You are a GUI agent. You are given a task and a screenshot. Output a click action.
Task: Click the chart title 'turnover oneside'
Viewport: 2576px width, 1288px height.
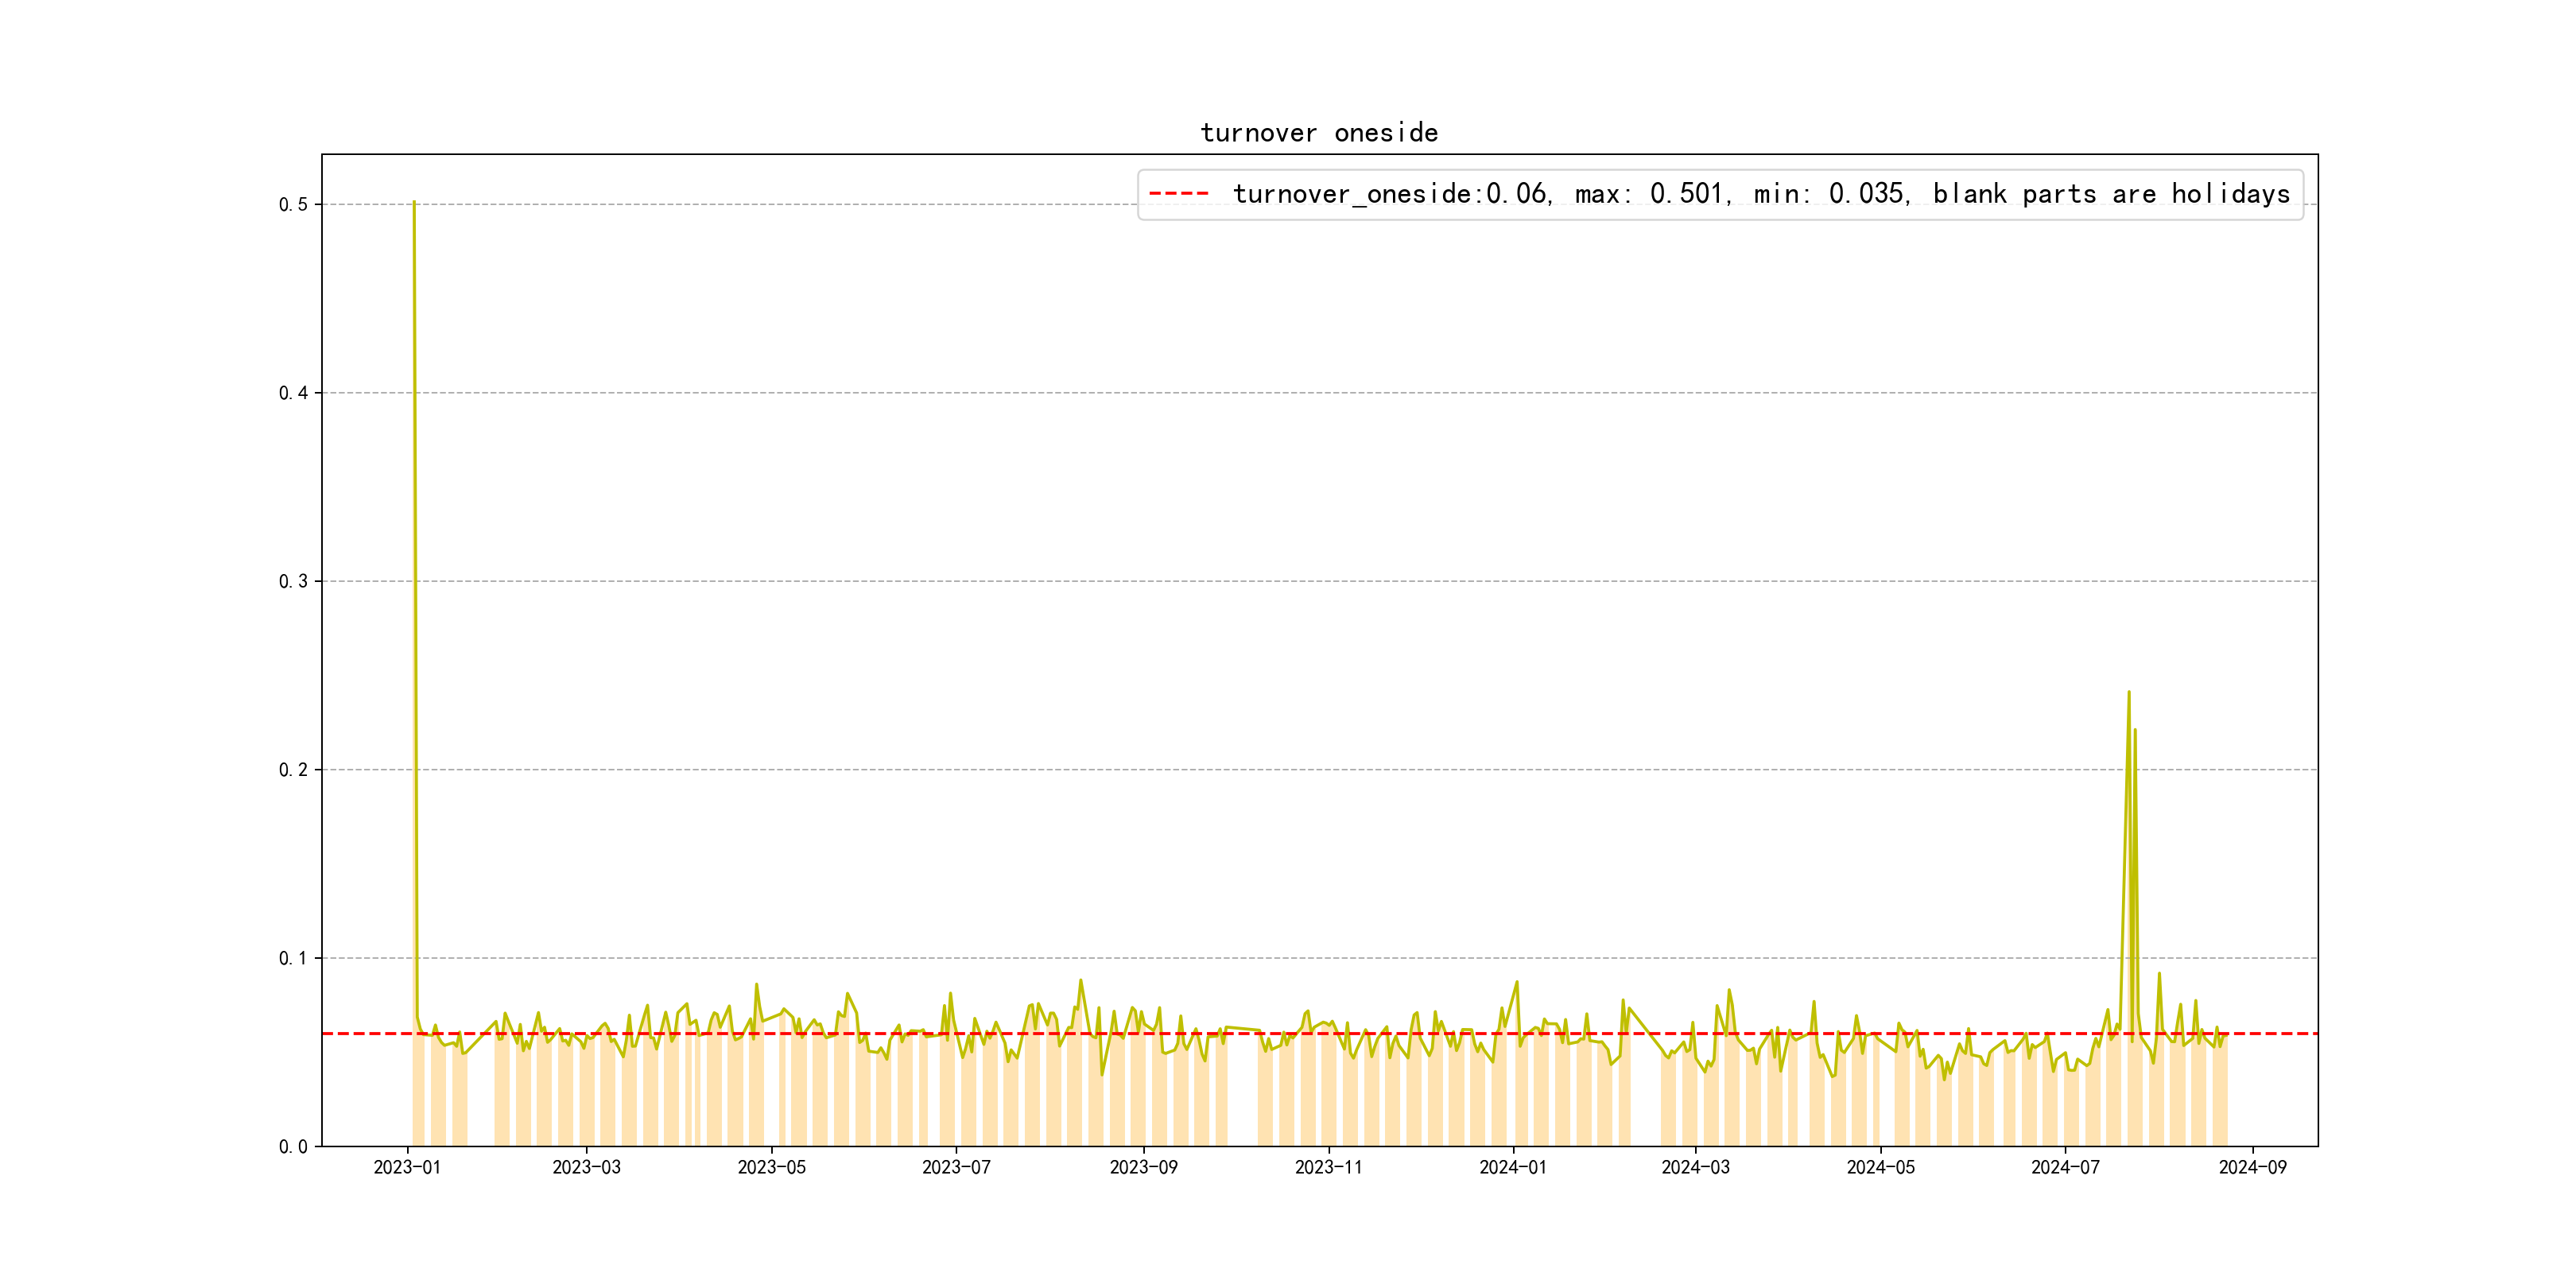click(x=1319, y=133)
